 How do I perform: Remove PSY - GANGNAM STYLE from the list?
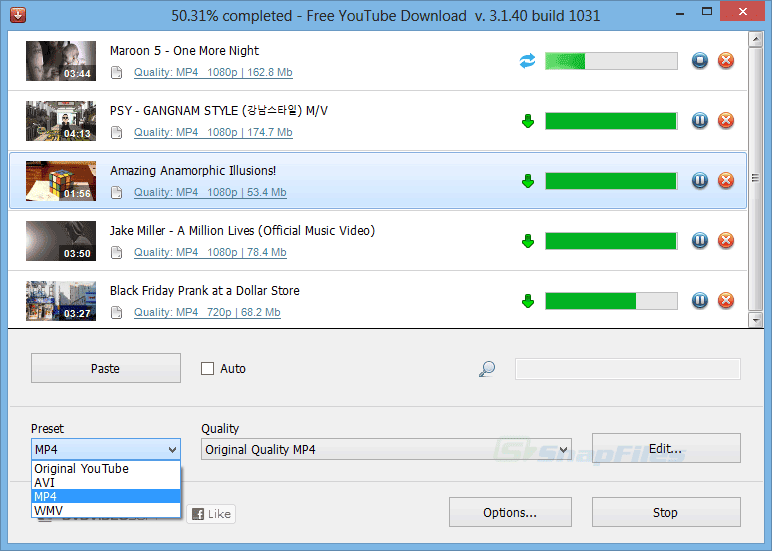[726, 121]
